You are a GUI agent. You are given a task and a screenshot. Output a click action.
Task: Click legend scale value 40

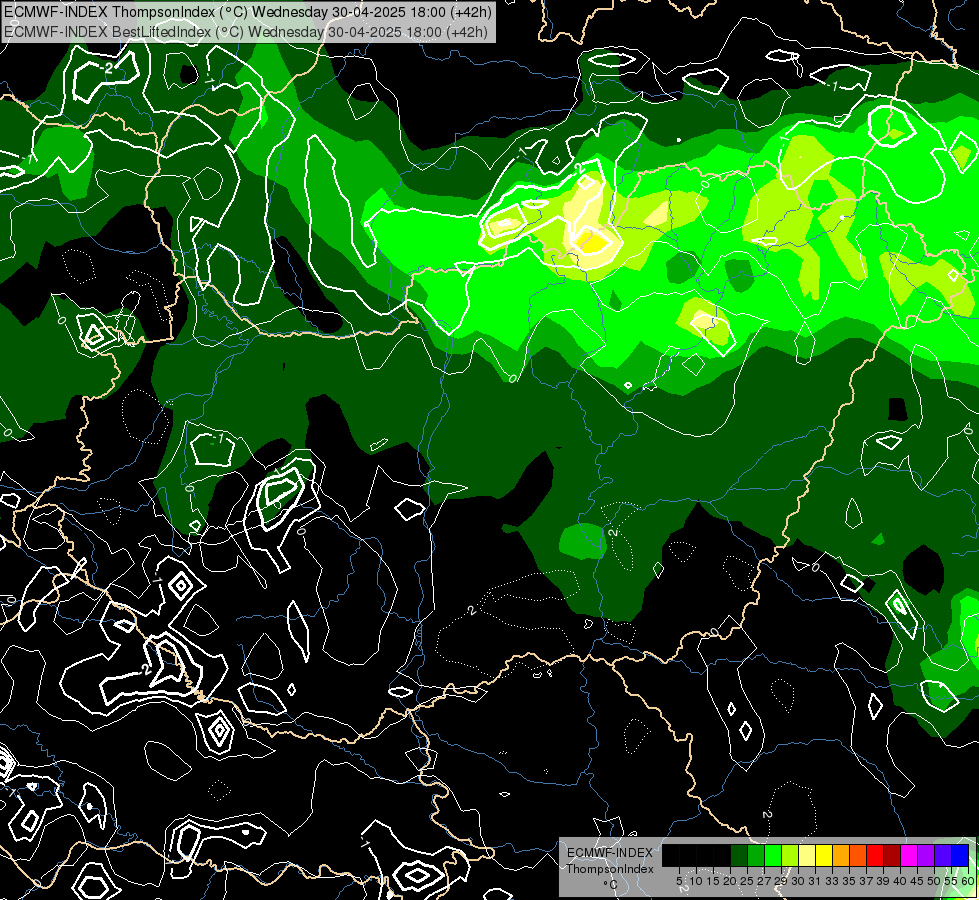tap(900, 881)
